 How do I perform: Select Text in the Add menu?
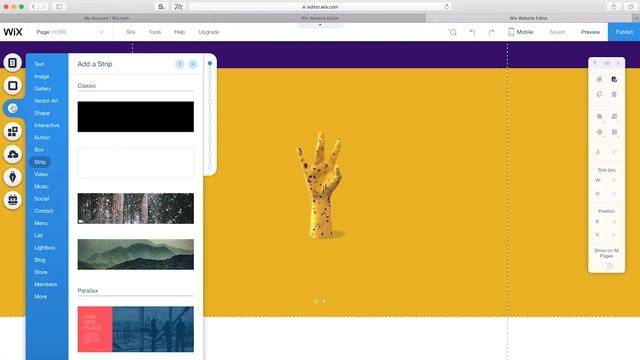(39, 64)
